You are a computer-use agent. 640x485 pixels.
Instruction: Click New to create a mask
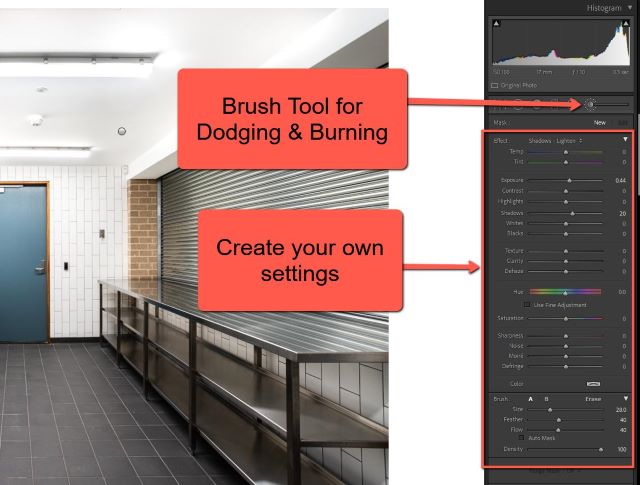coord(601,122)
